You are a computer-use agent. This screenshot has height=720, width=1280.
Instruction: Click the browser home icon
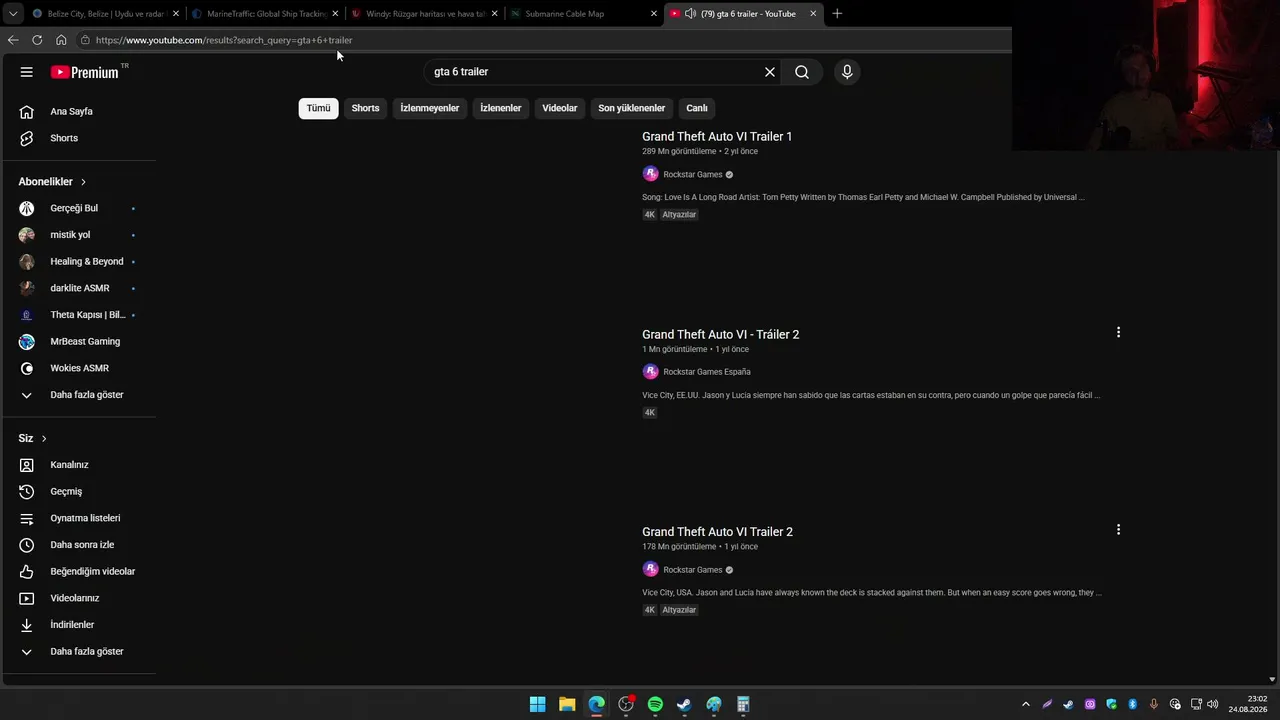click(x=61, y=40)
